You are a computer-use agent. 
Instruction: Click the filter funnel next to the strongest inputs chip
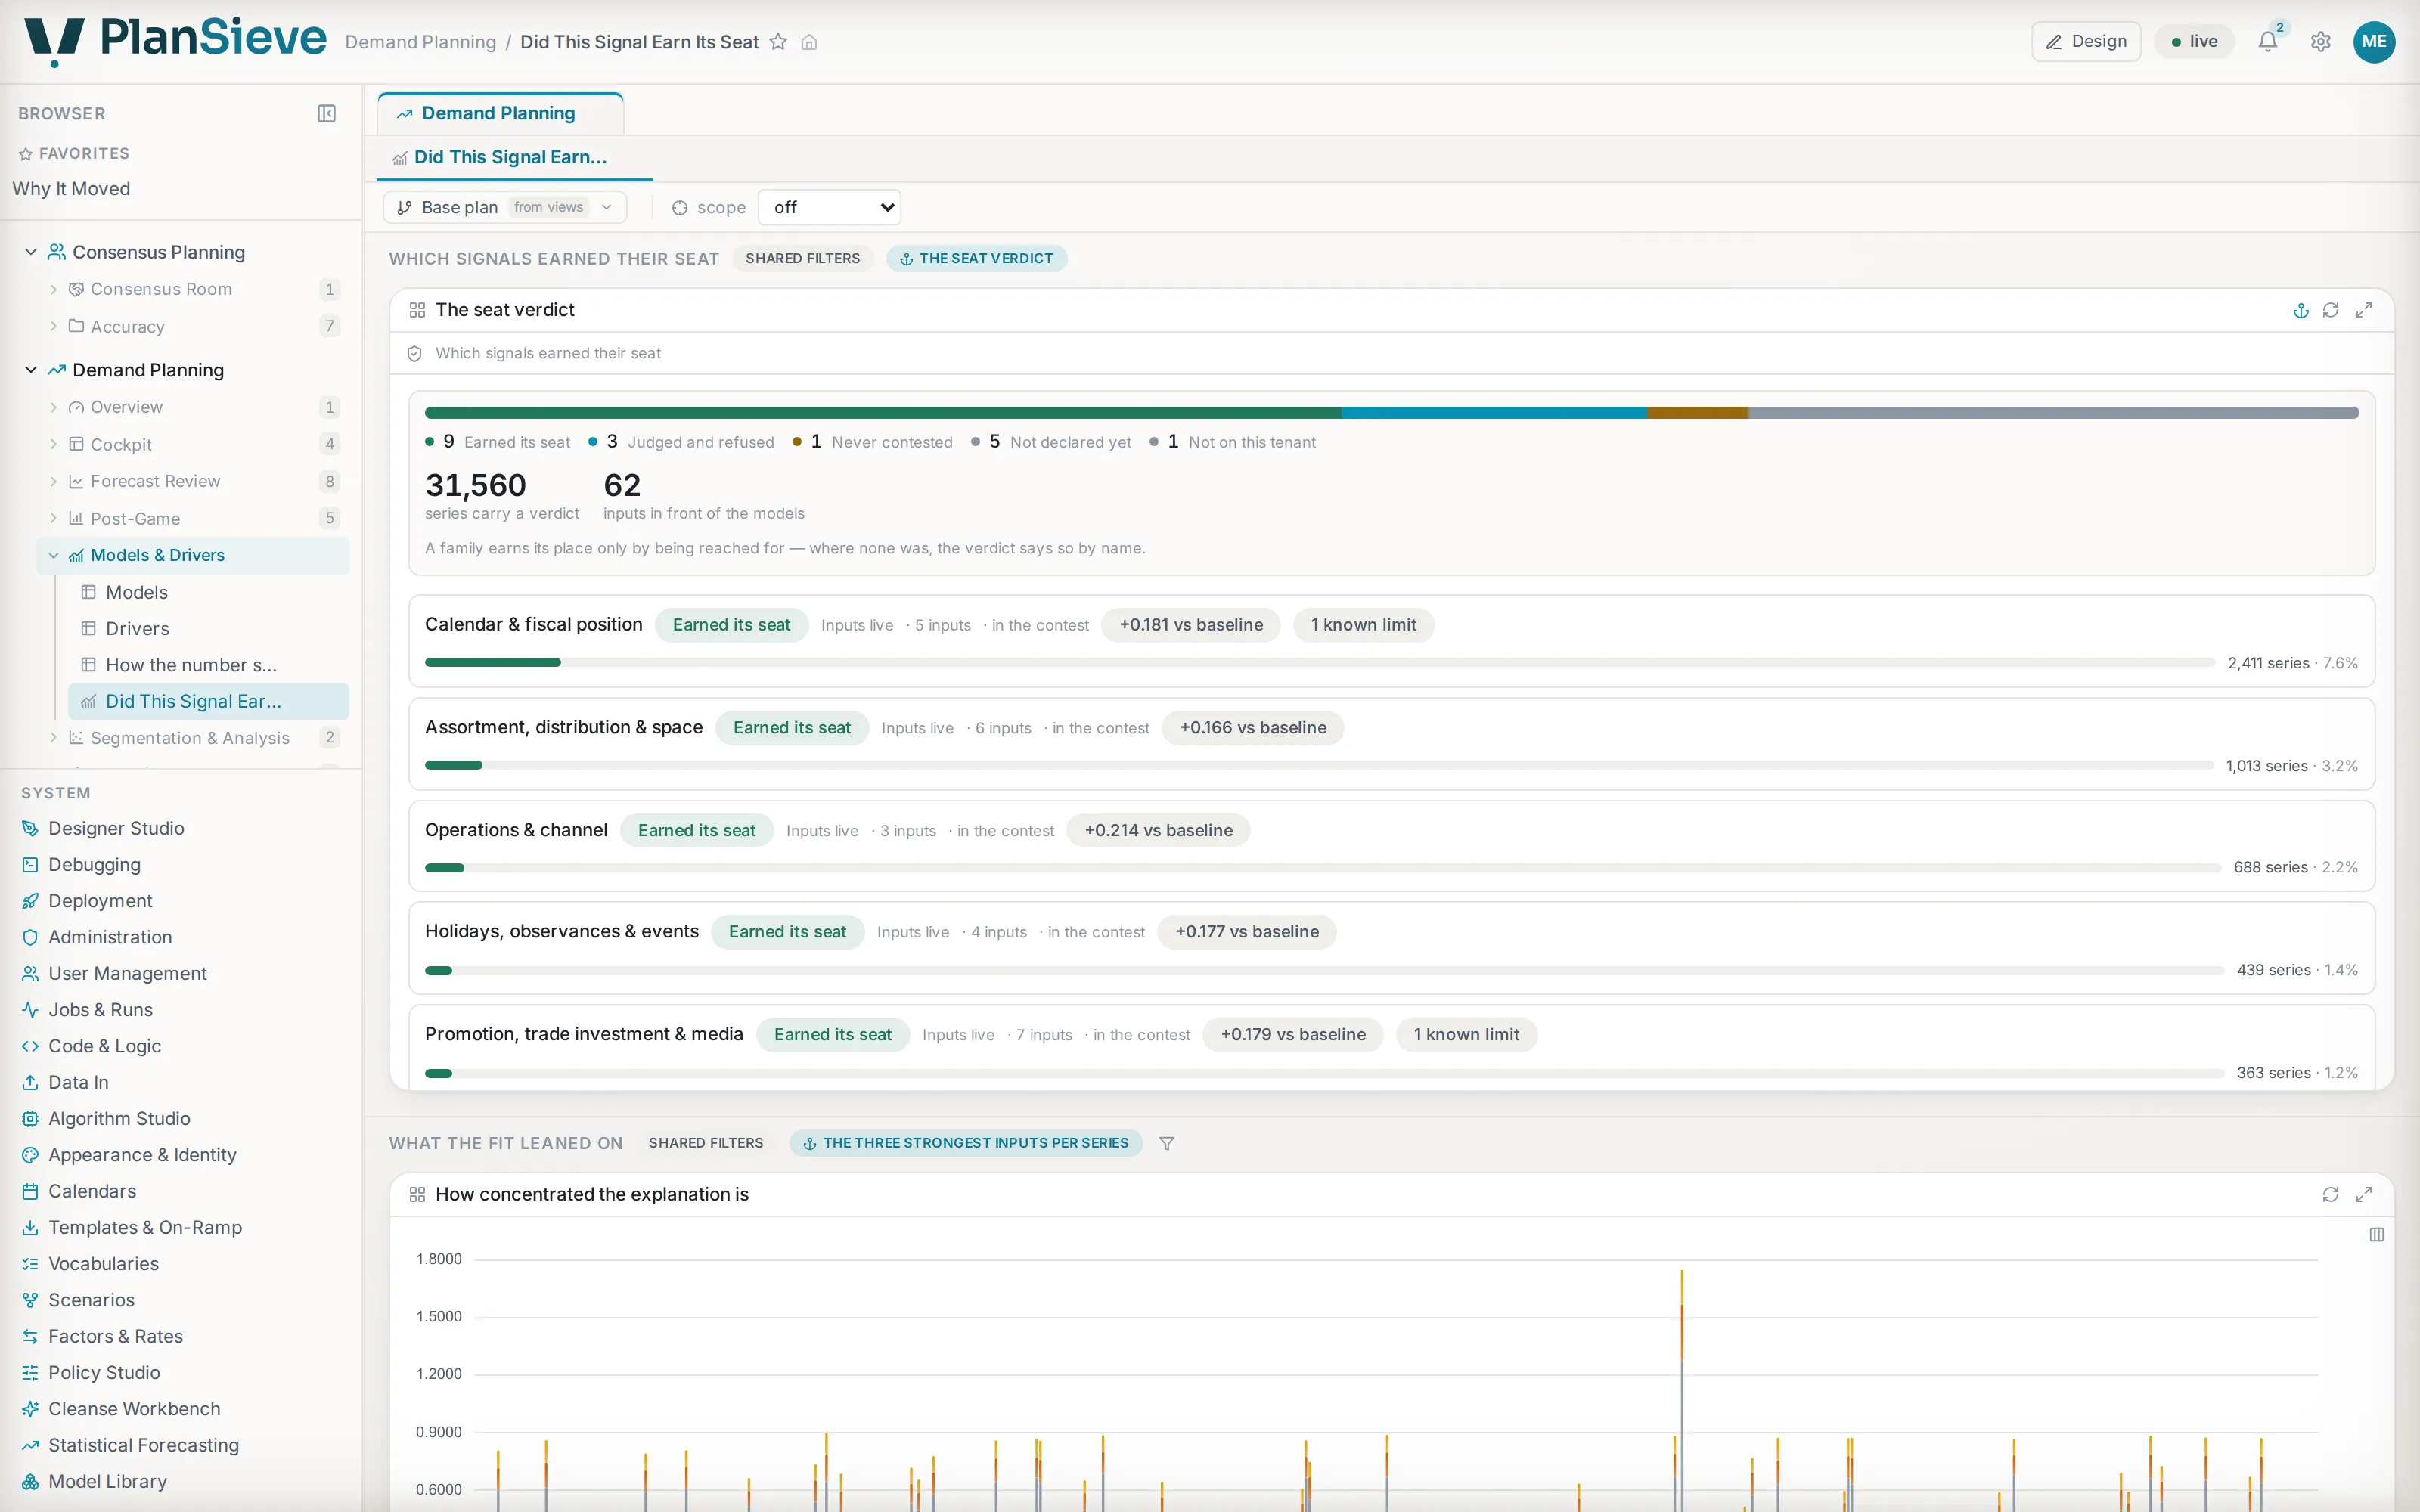click(1166, 1143)
